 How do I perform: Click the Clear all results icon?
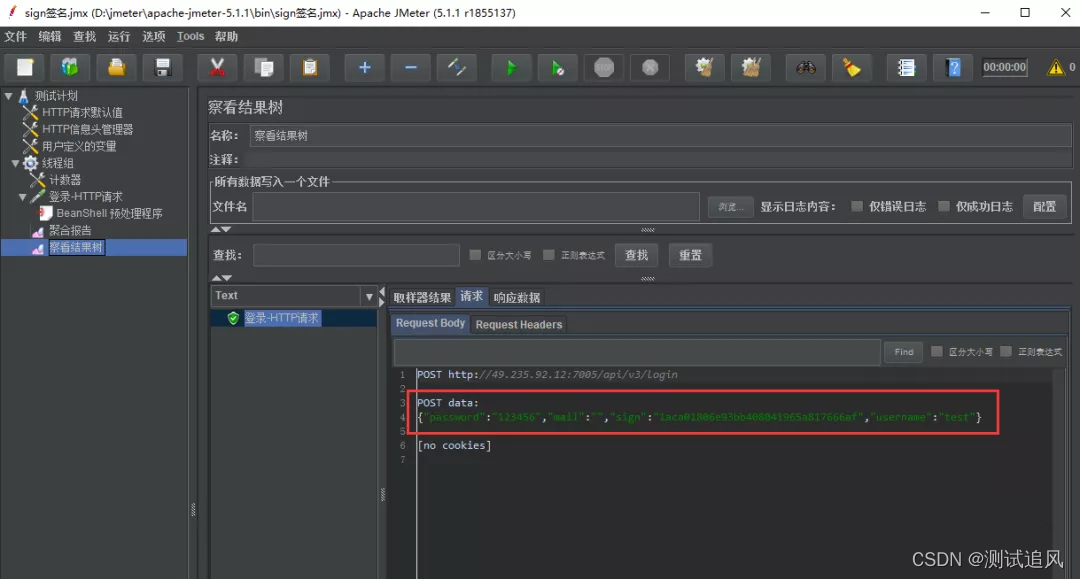(x=751, y=67)
